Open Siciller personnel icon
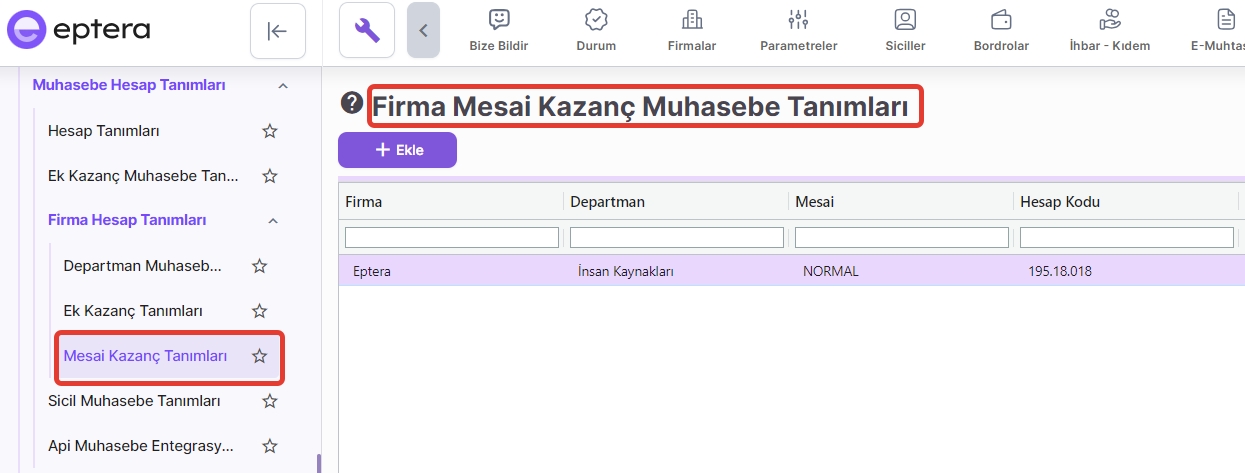Screen dimensions: 1245x473 point(905,20)
